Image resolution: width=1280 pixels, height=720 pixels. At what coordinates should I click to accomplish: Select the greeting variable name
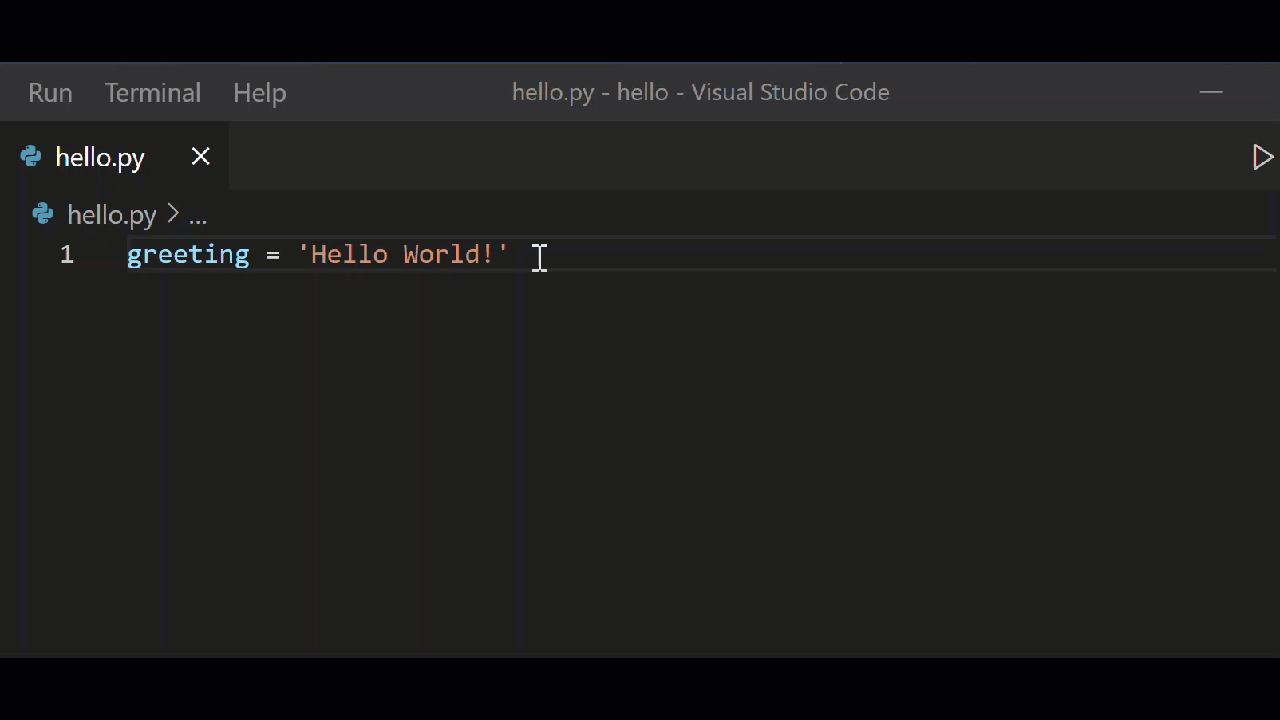click(187, 254)
